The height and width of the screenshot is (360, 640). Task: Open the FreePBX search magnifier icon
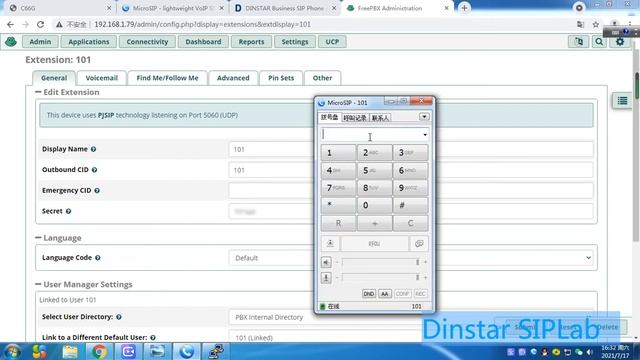click(599, 42)
